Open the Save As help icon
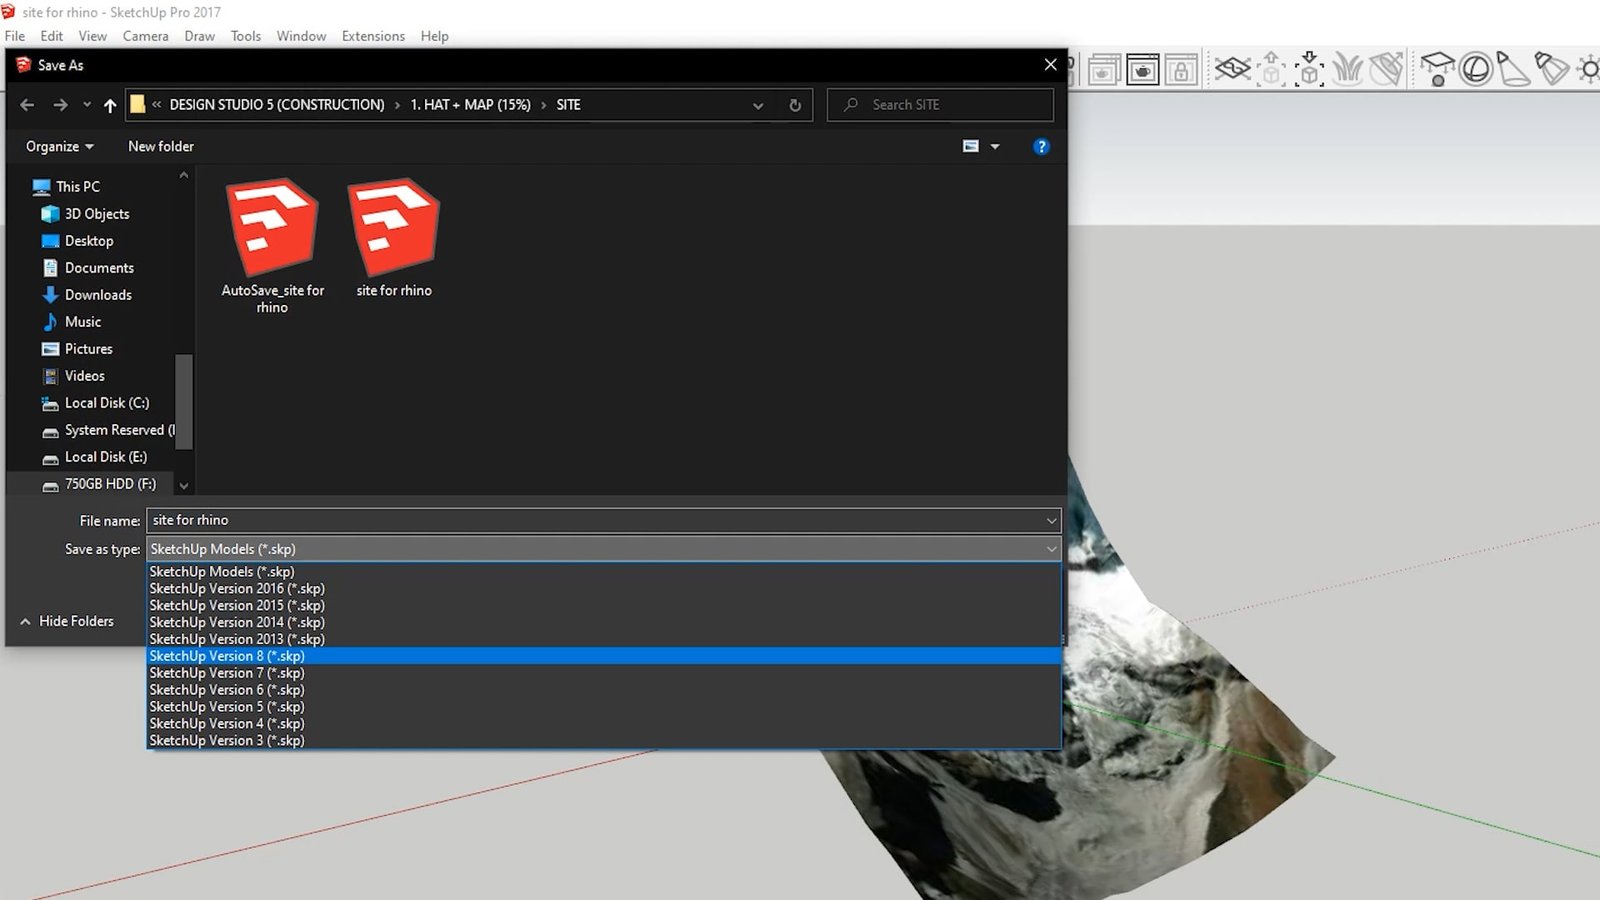1600x900 pixels. pyautogui.click(x=1041, y=147)
